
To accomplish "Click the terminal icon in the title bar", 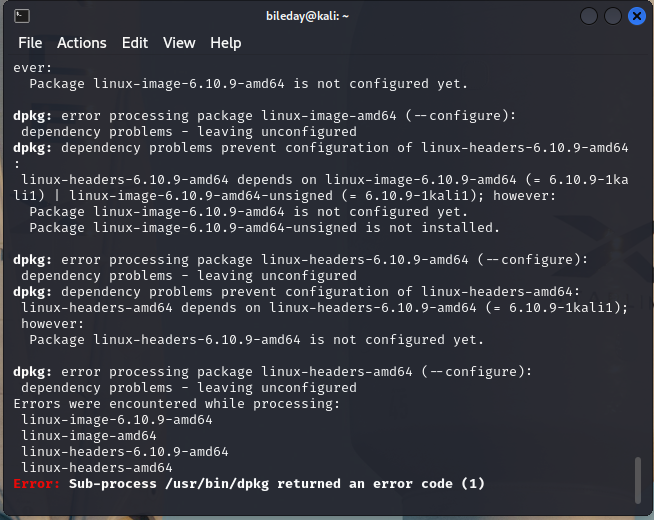I will point(22,16).
